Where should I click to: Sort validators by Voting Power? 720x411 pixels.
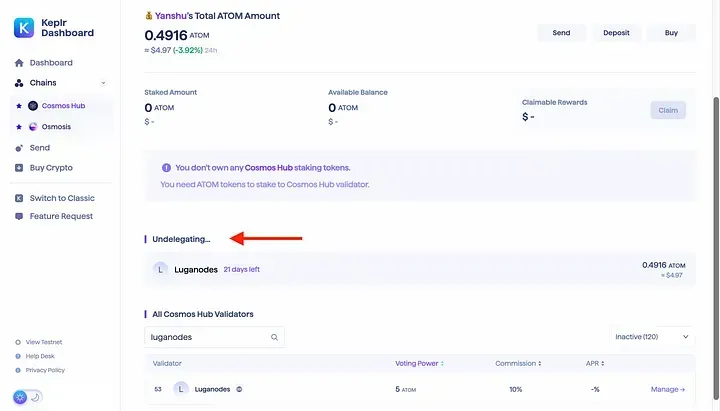pos(419,363)
